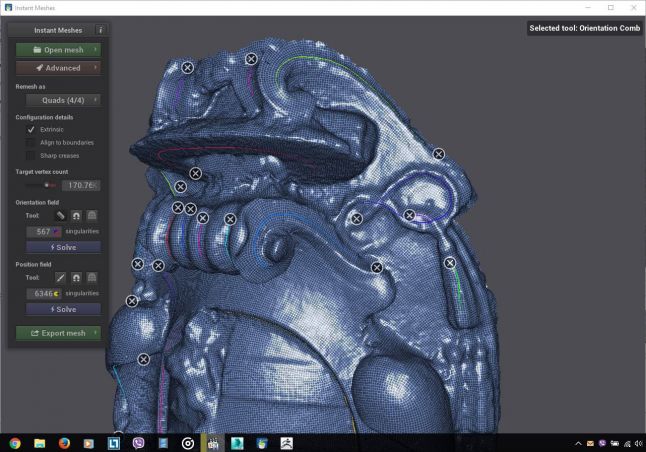Select the orientation scare brush (ghost) tool

click(x=92, y=215)
